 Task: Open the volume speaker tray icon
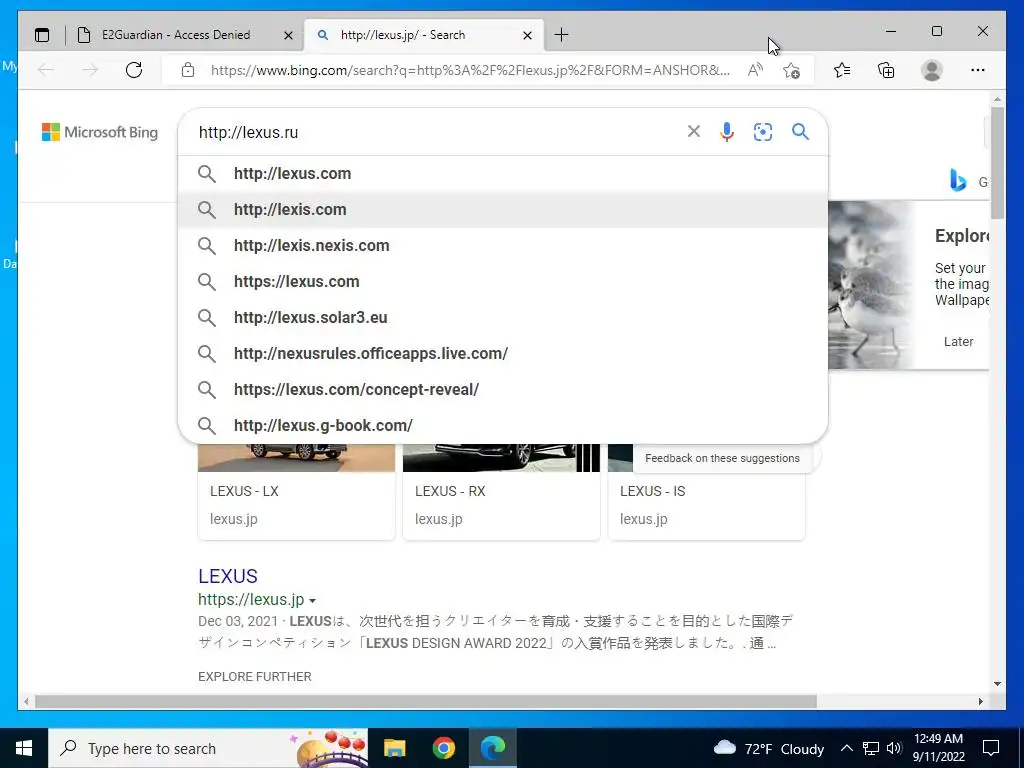tap(894, 748)
